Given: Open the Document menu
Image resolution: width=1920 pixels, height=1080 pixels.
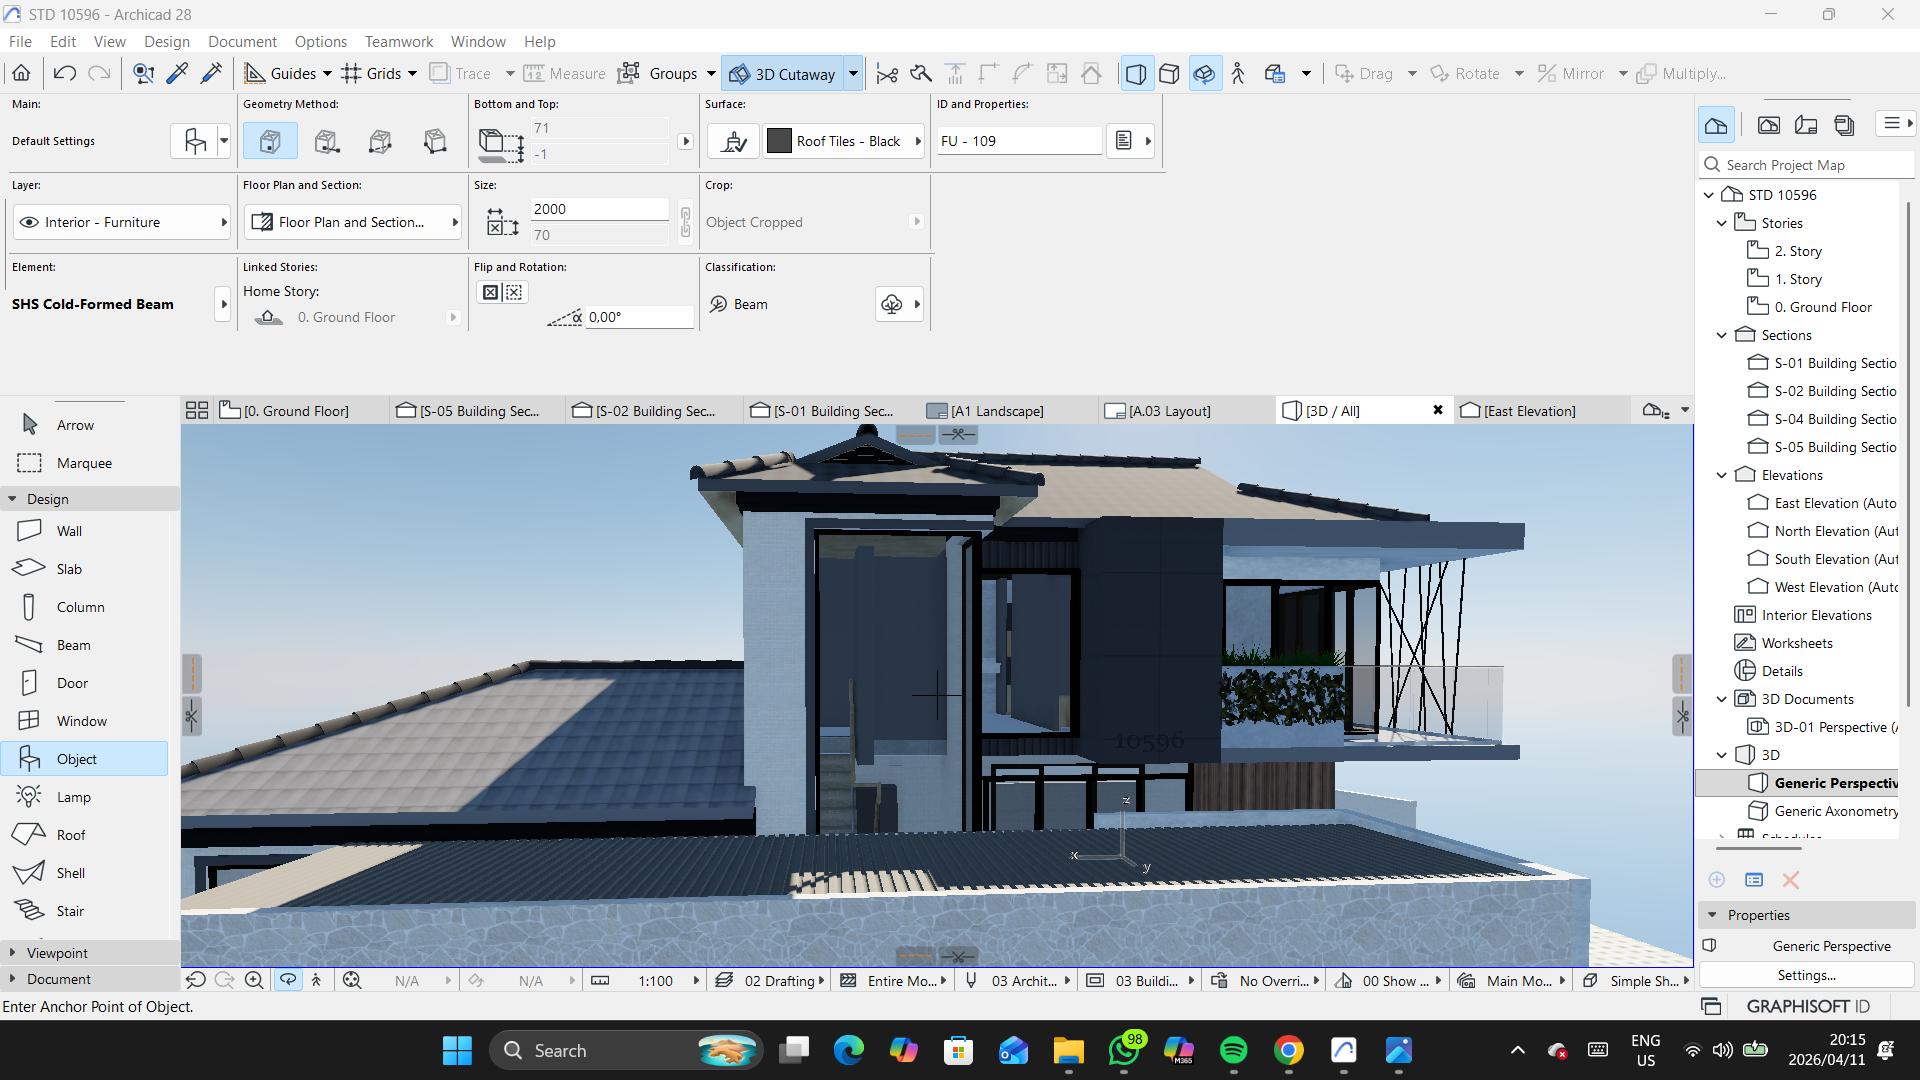Looking at the screenshot, I should click(x=242, y=41).
